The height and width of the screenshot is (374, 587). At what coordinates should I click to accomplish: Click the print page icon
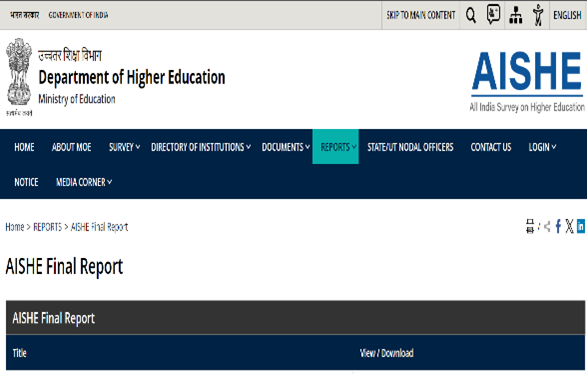point(530,226)
